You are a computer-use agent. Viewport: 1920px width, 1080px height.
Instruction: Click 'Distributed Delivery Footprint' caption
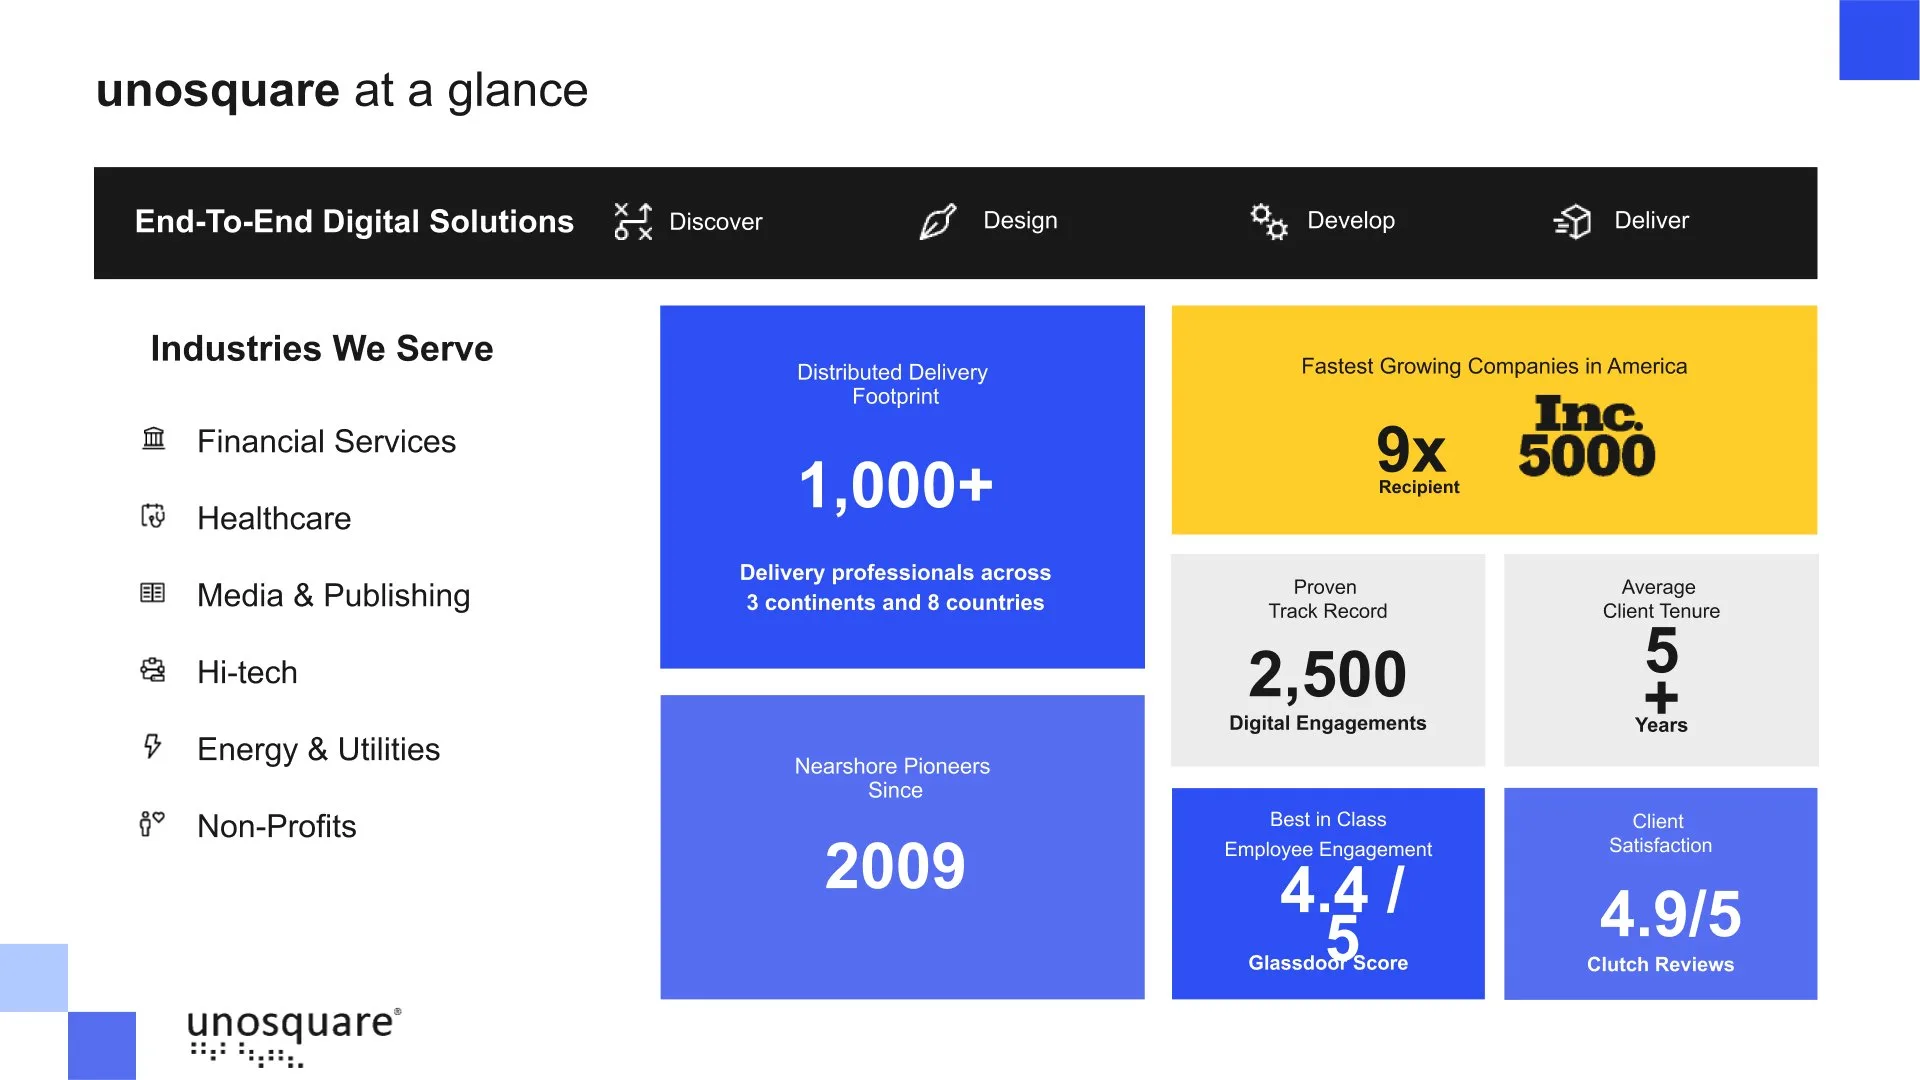tap(893, 384)
